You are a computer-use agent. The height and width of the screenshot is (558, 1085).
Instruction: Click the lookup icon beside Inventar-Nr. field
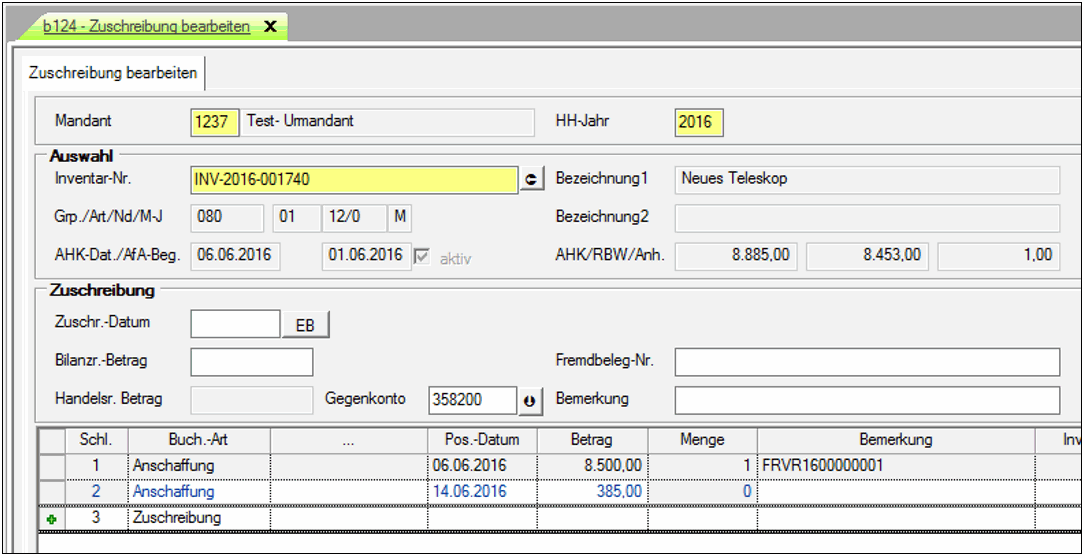531,179
